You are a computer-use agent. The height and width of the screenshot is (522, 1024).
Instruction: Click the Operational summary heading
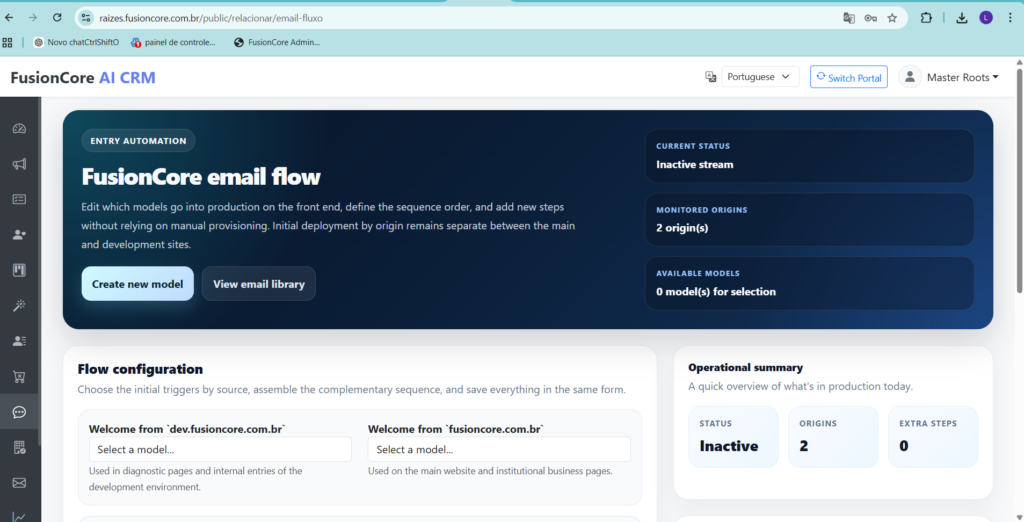(745, 368)
